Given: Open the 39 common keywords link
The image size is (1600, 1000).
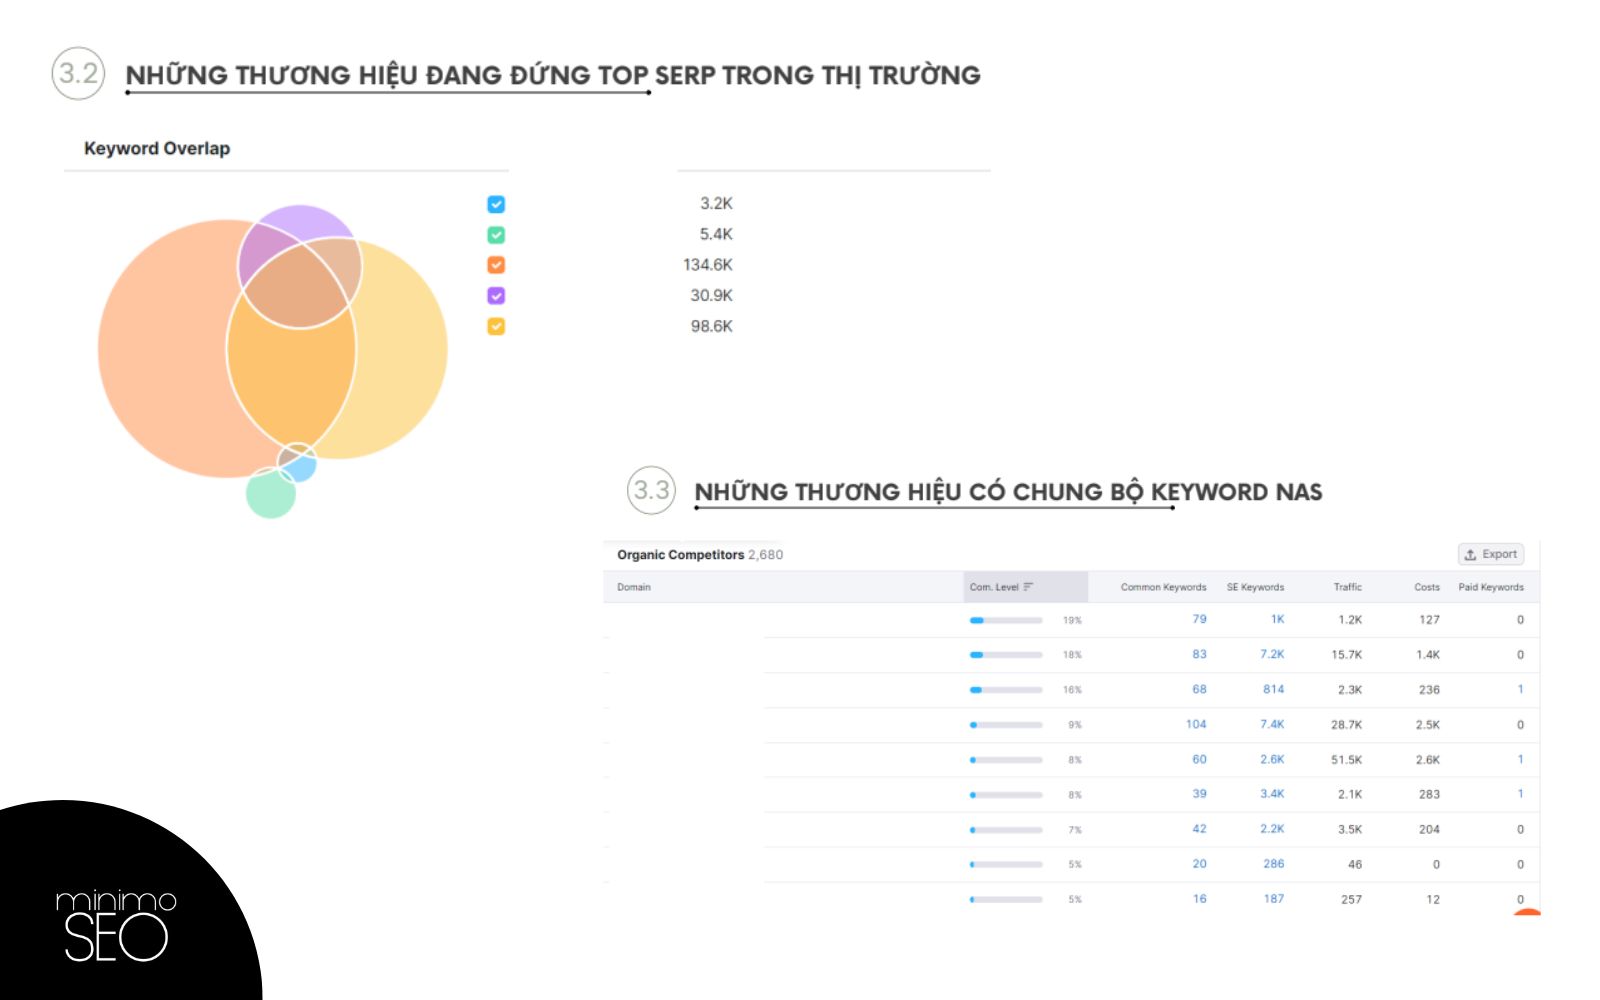Looking at the screenshot, I should click(1199, 794).
